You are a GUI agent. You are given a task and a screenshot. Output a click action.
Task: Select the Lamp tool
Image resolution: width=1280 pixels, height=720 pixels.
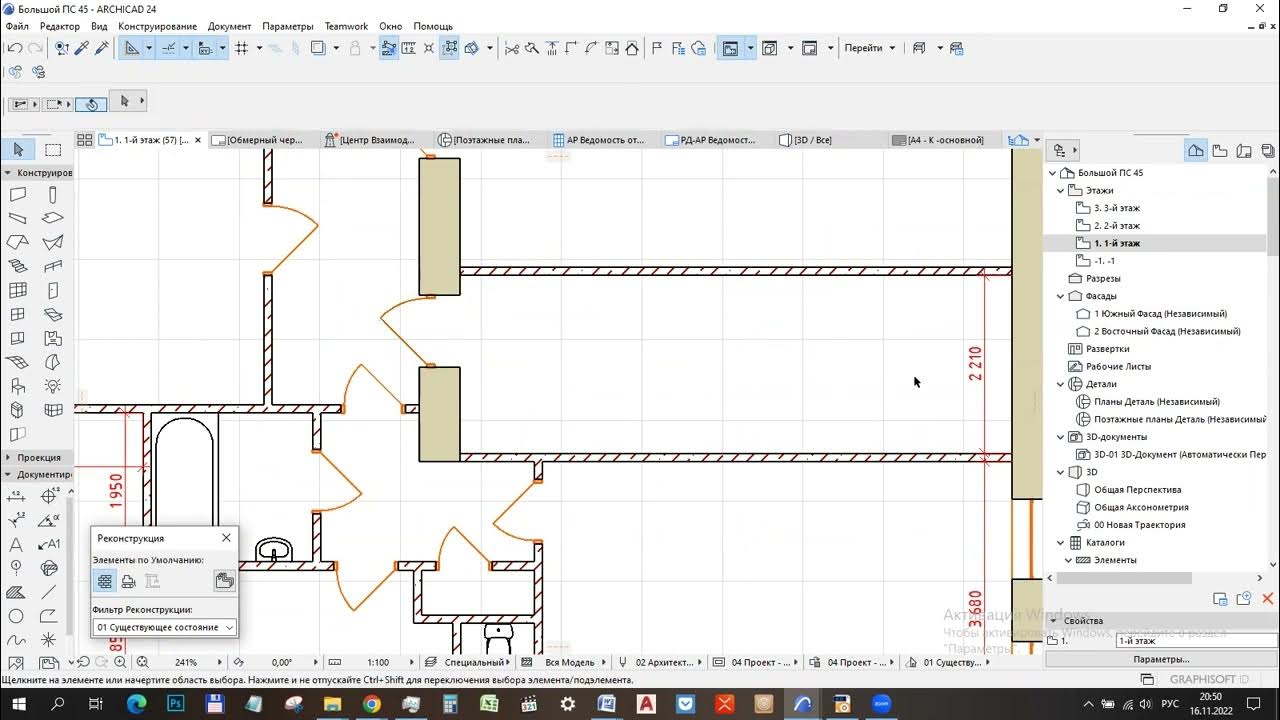53,387
